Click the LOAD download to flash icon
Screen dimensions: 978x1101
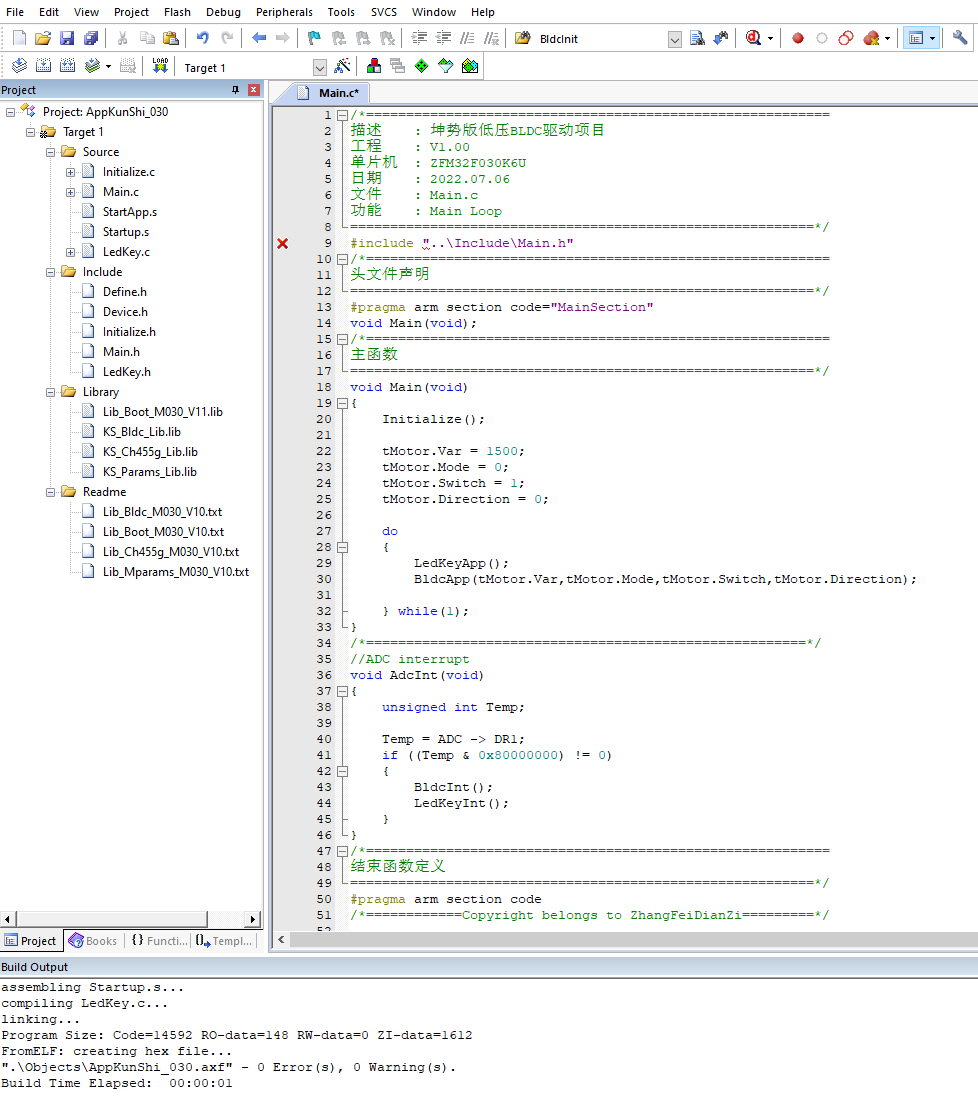pyautogui.click(x=160, y=67)
